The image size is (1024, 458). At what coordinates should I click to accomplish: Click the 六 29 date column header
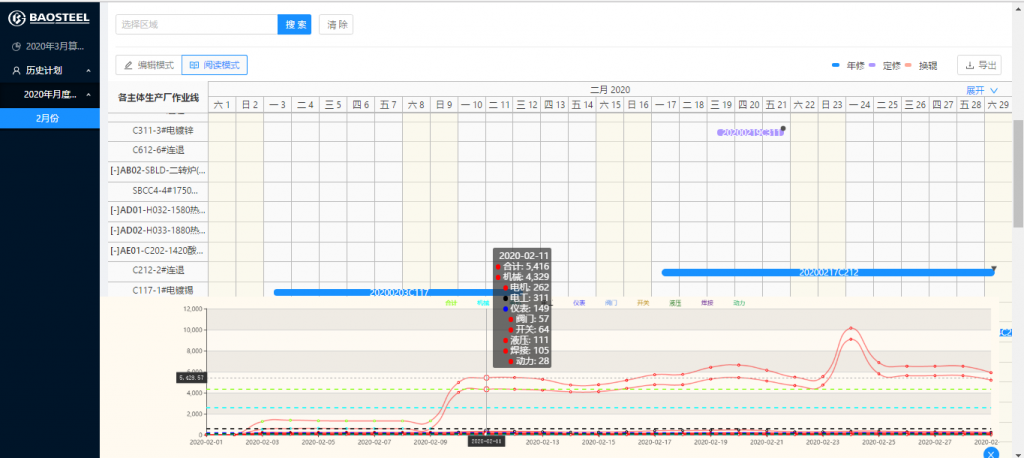(x=997, y=105)
